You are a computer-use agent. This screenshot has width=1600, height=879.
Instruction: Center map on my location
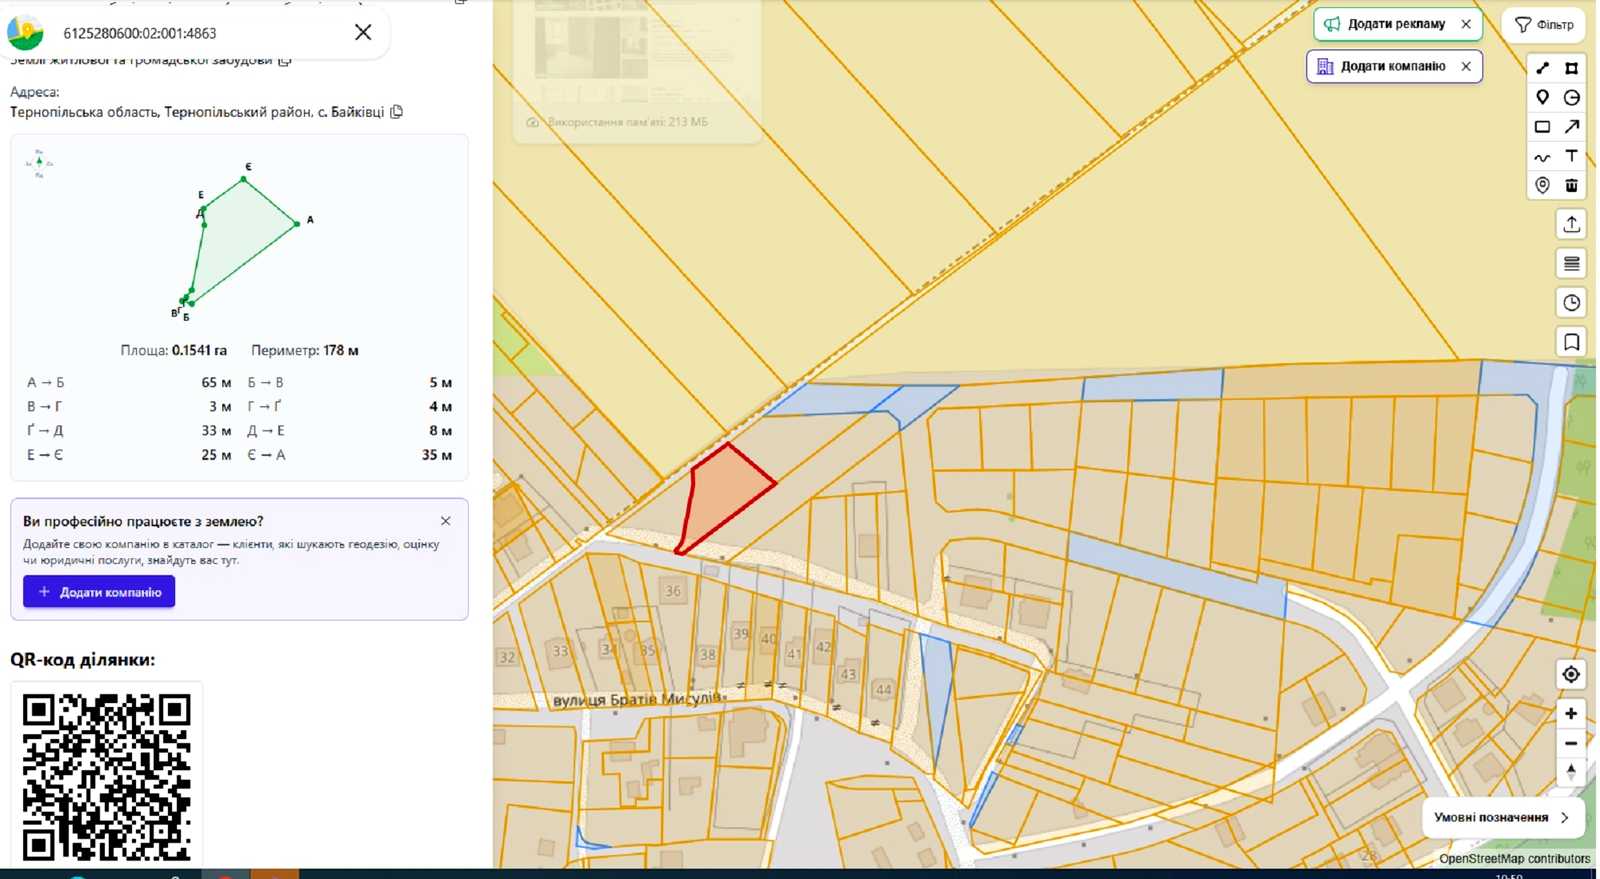point(1571,675)
